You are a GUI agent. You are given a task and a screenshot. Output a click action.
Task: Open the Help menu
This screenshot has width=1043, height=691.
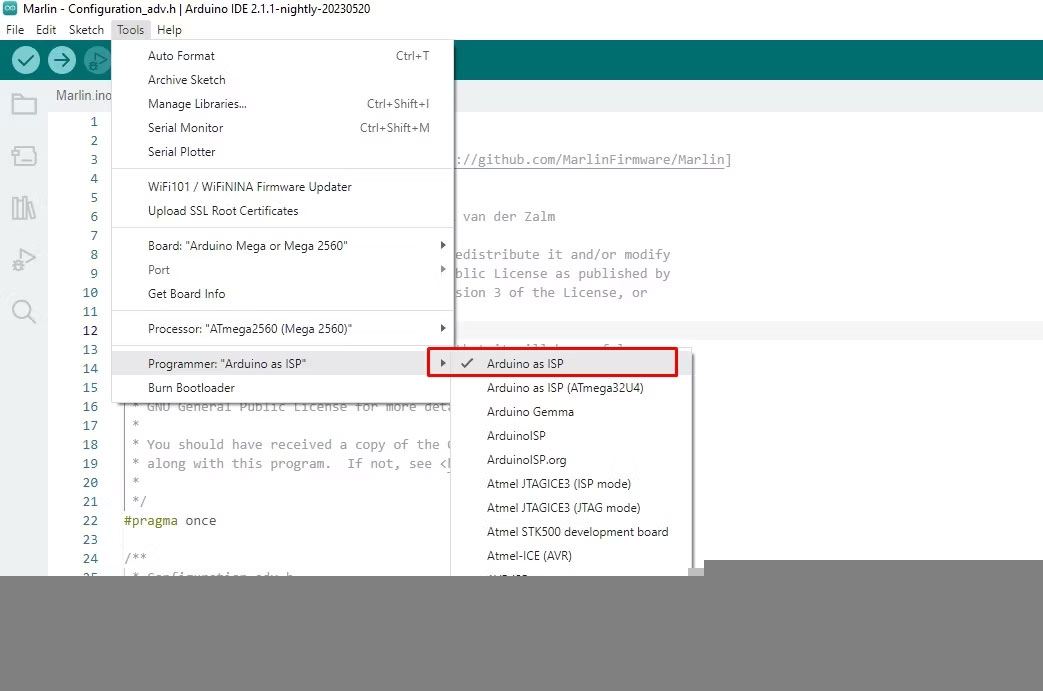169,30
